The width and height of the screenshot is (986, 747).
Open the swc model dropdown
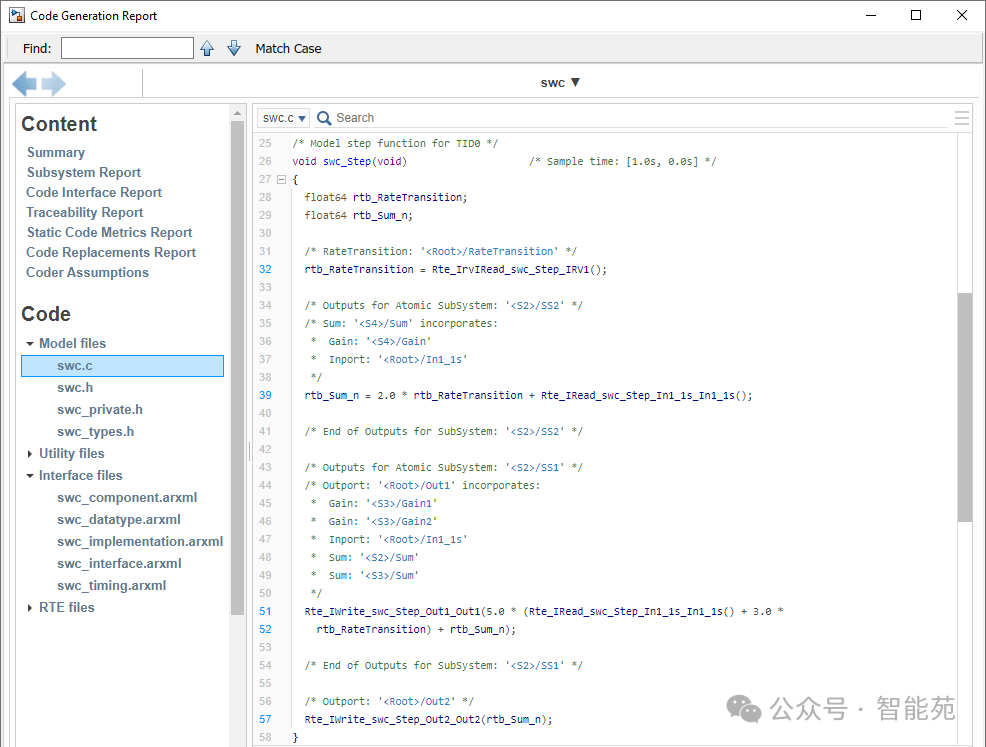[560, 82]
